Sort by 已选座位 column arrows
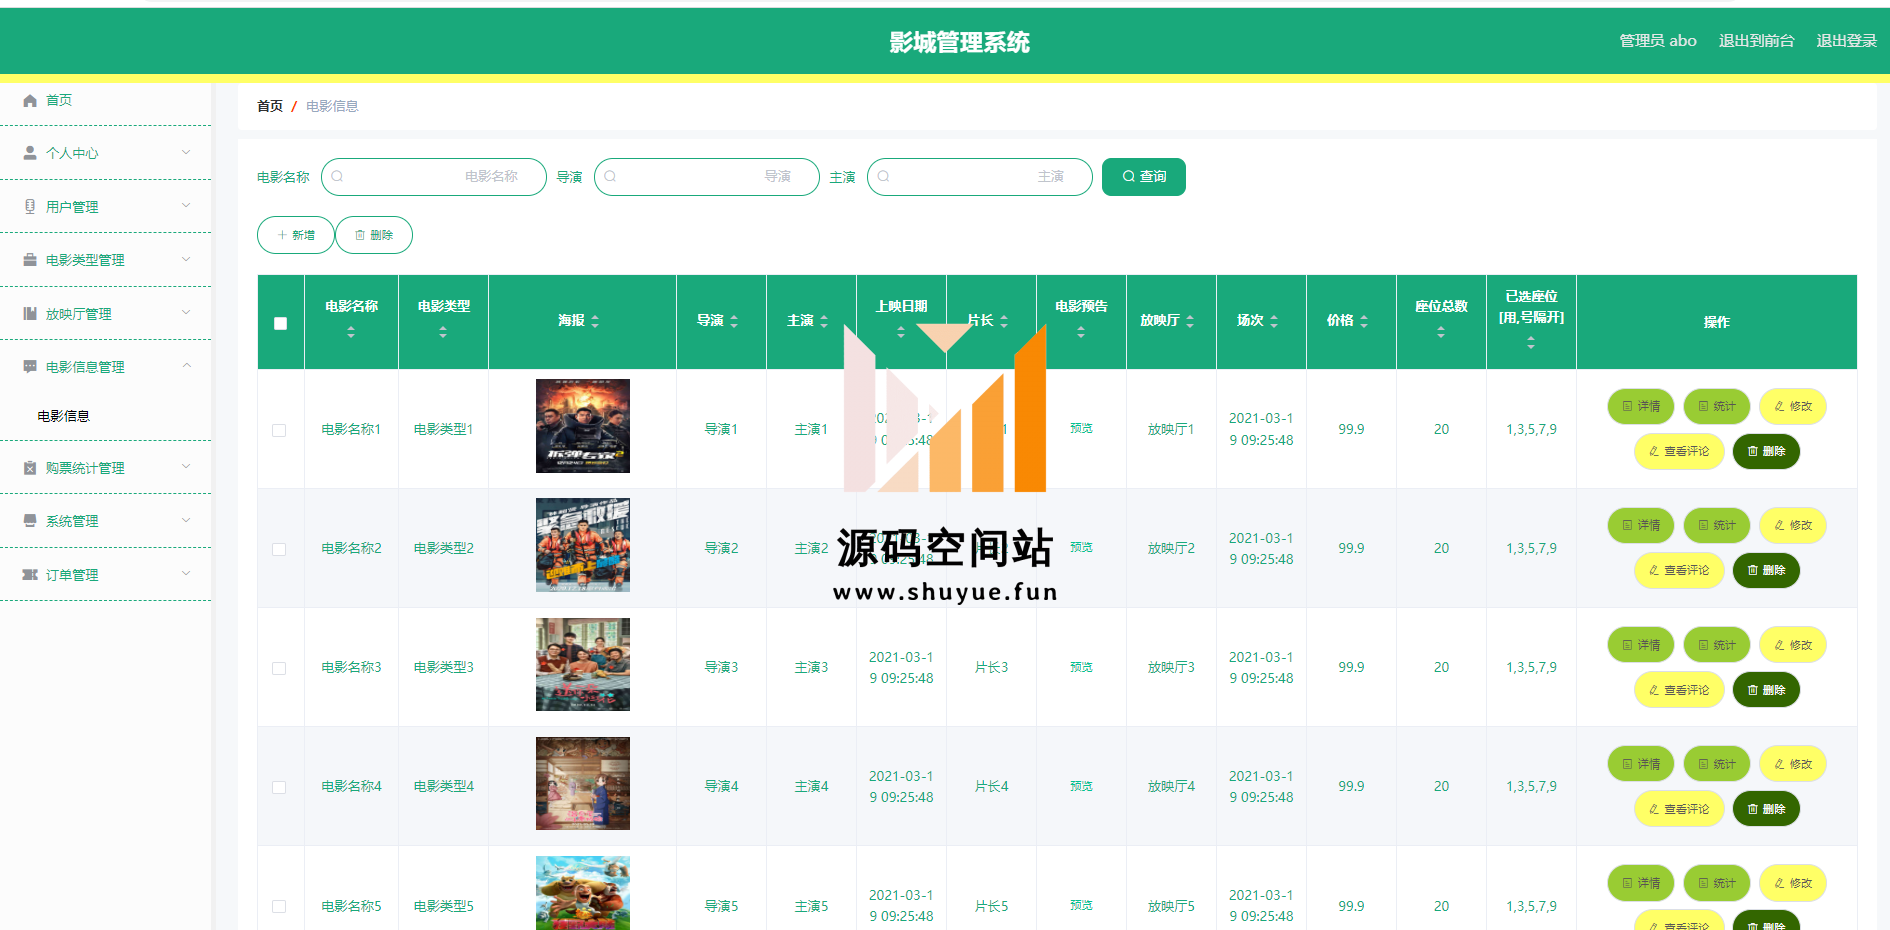Screen dimensions: 1890x930 1531,343
